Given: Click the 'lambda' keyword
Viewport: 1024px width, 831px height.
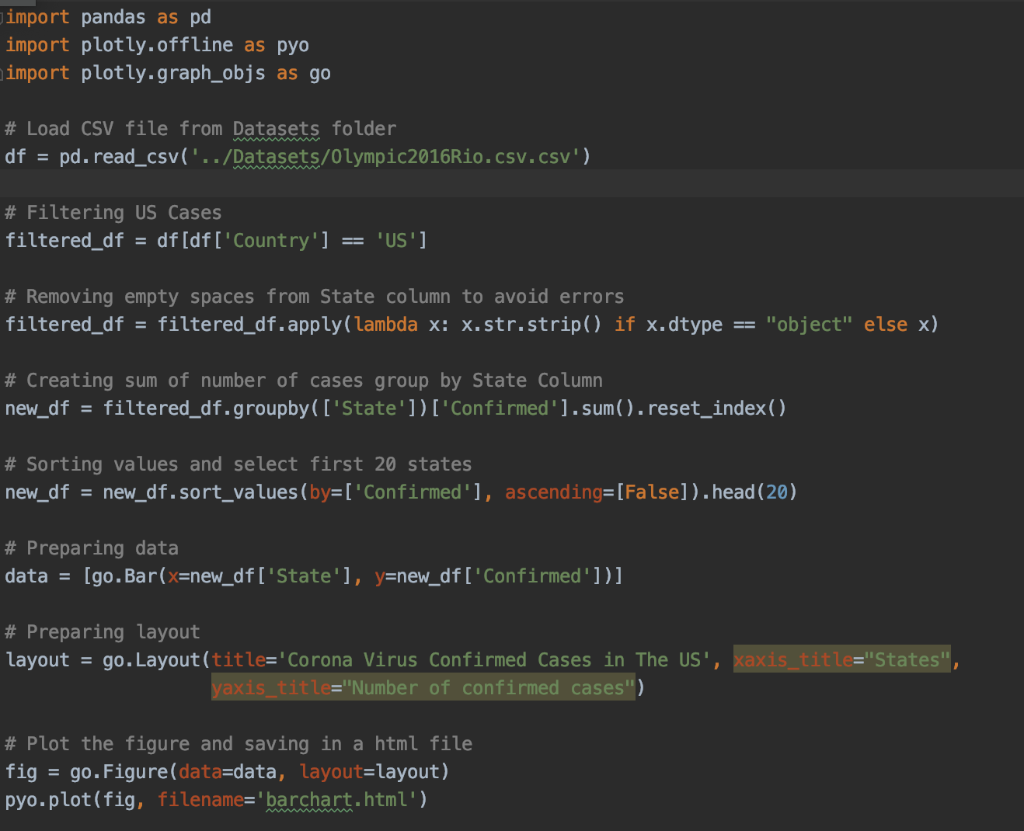Looking at the screenshot, I should [386, 325].
